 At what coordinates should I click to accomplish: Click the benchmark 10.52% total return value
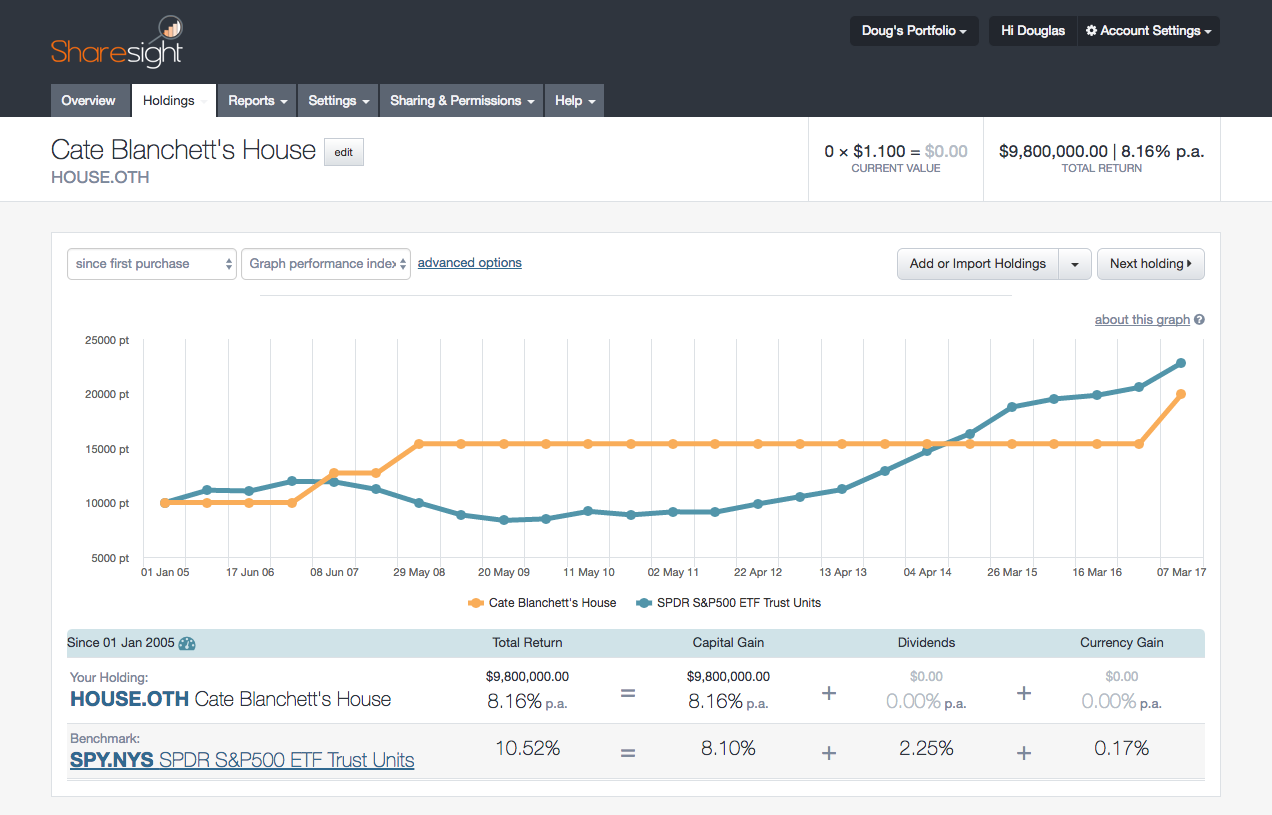[527, 748]
